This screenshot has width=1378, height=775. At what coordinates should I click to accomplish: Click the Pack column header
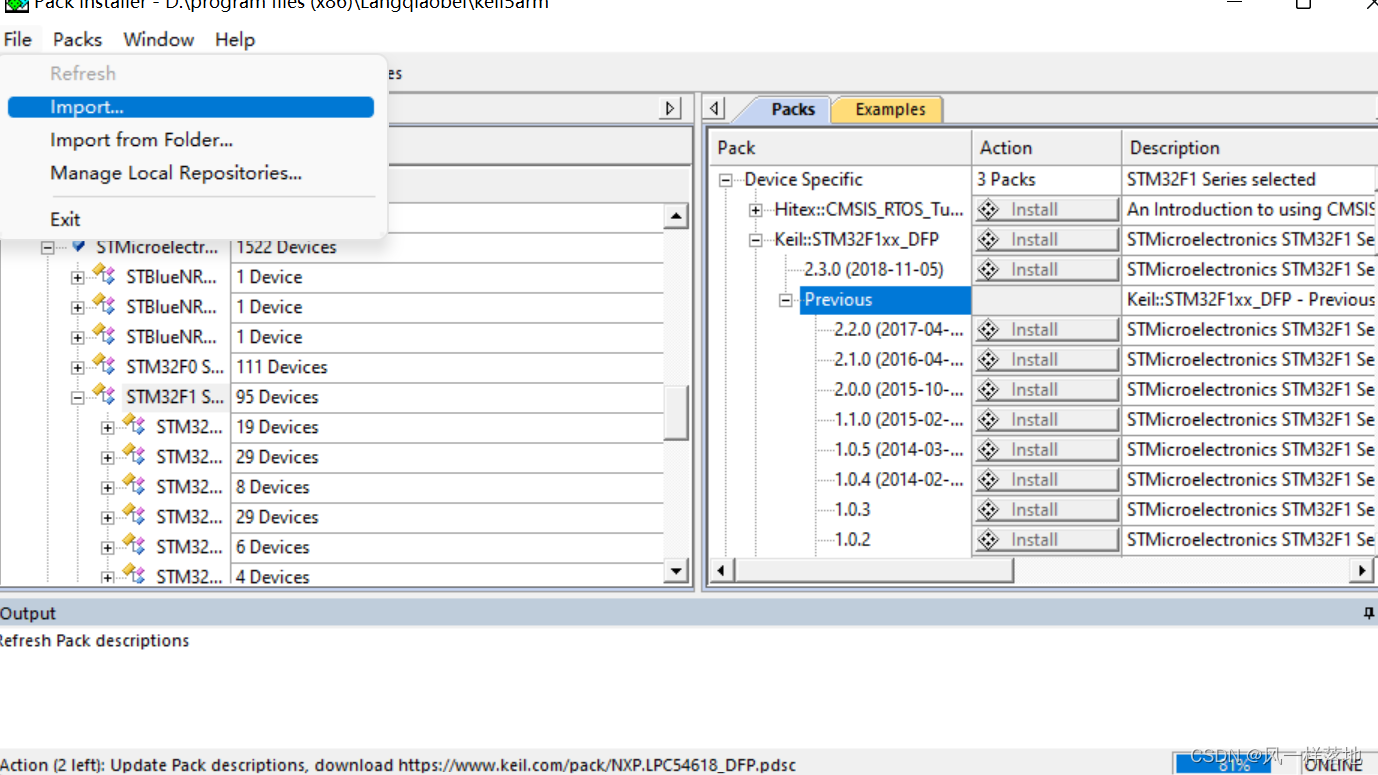click(x=839, y=147)
